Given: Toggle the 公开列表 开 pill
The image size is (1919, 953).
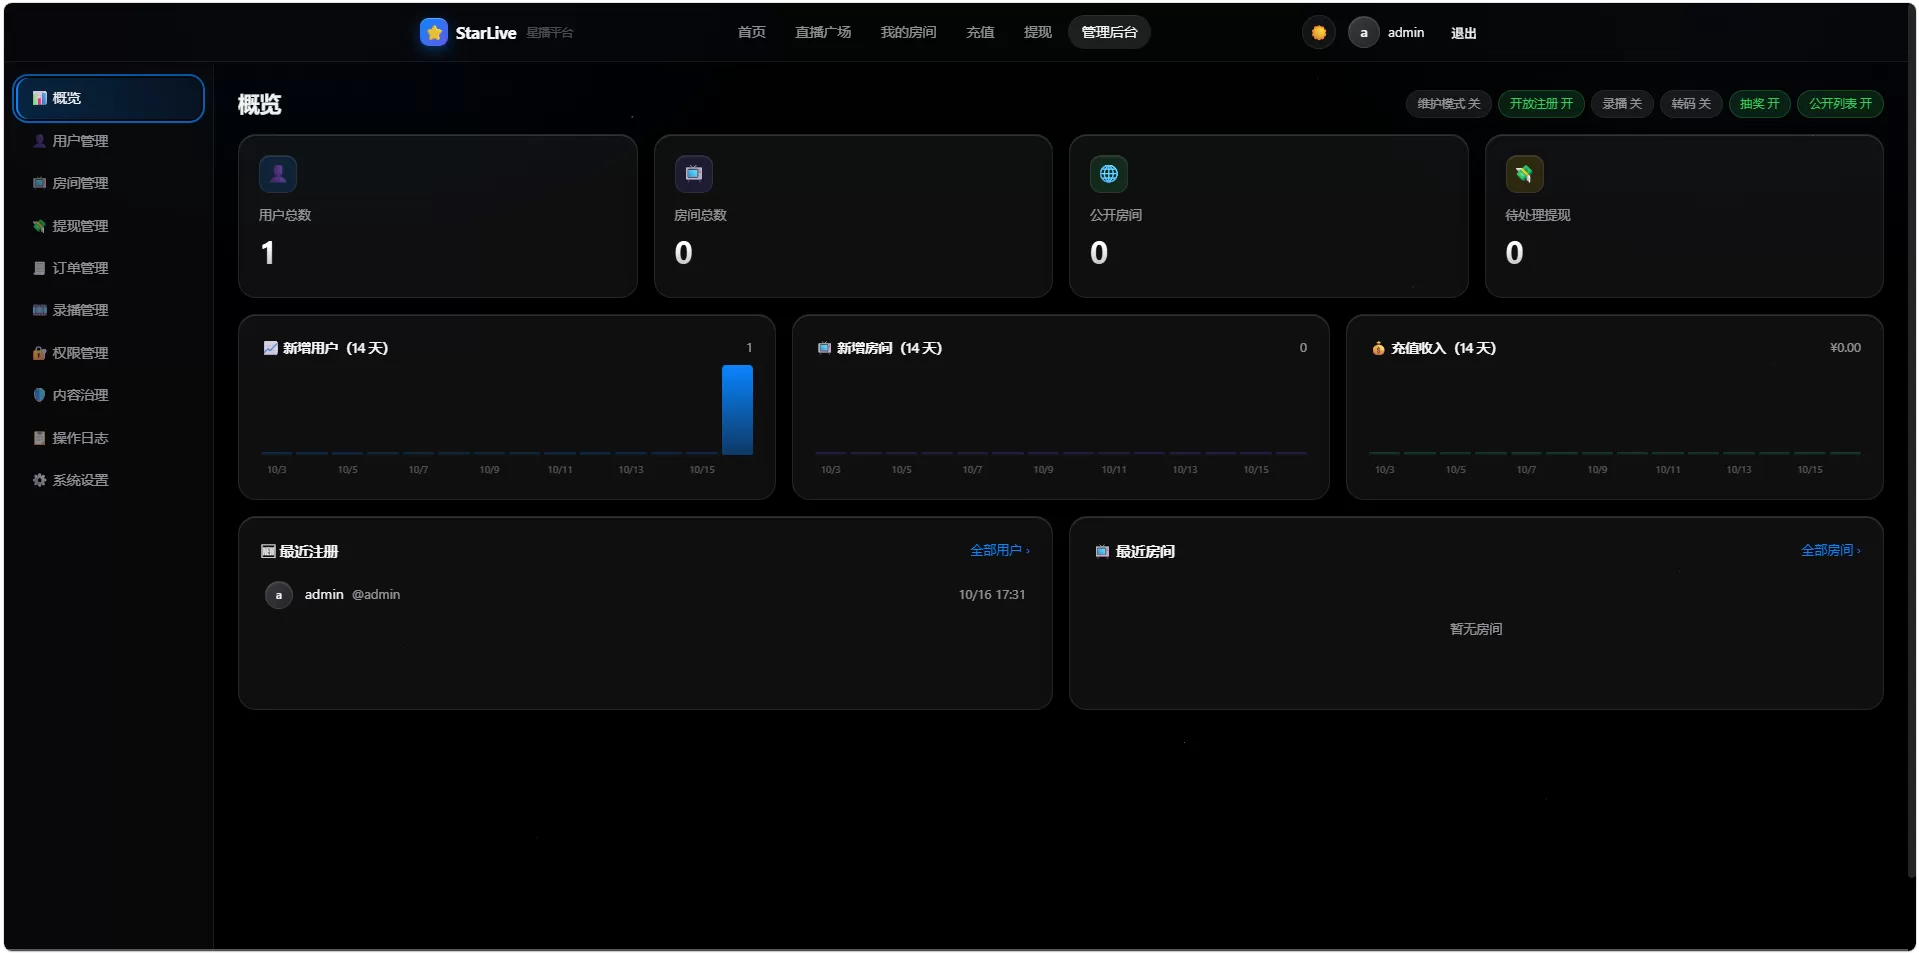Looking at the screenshot, I should coord(1840,104).
